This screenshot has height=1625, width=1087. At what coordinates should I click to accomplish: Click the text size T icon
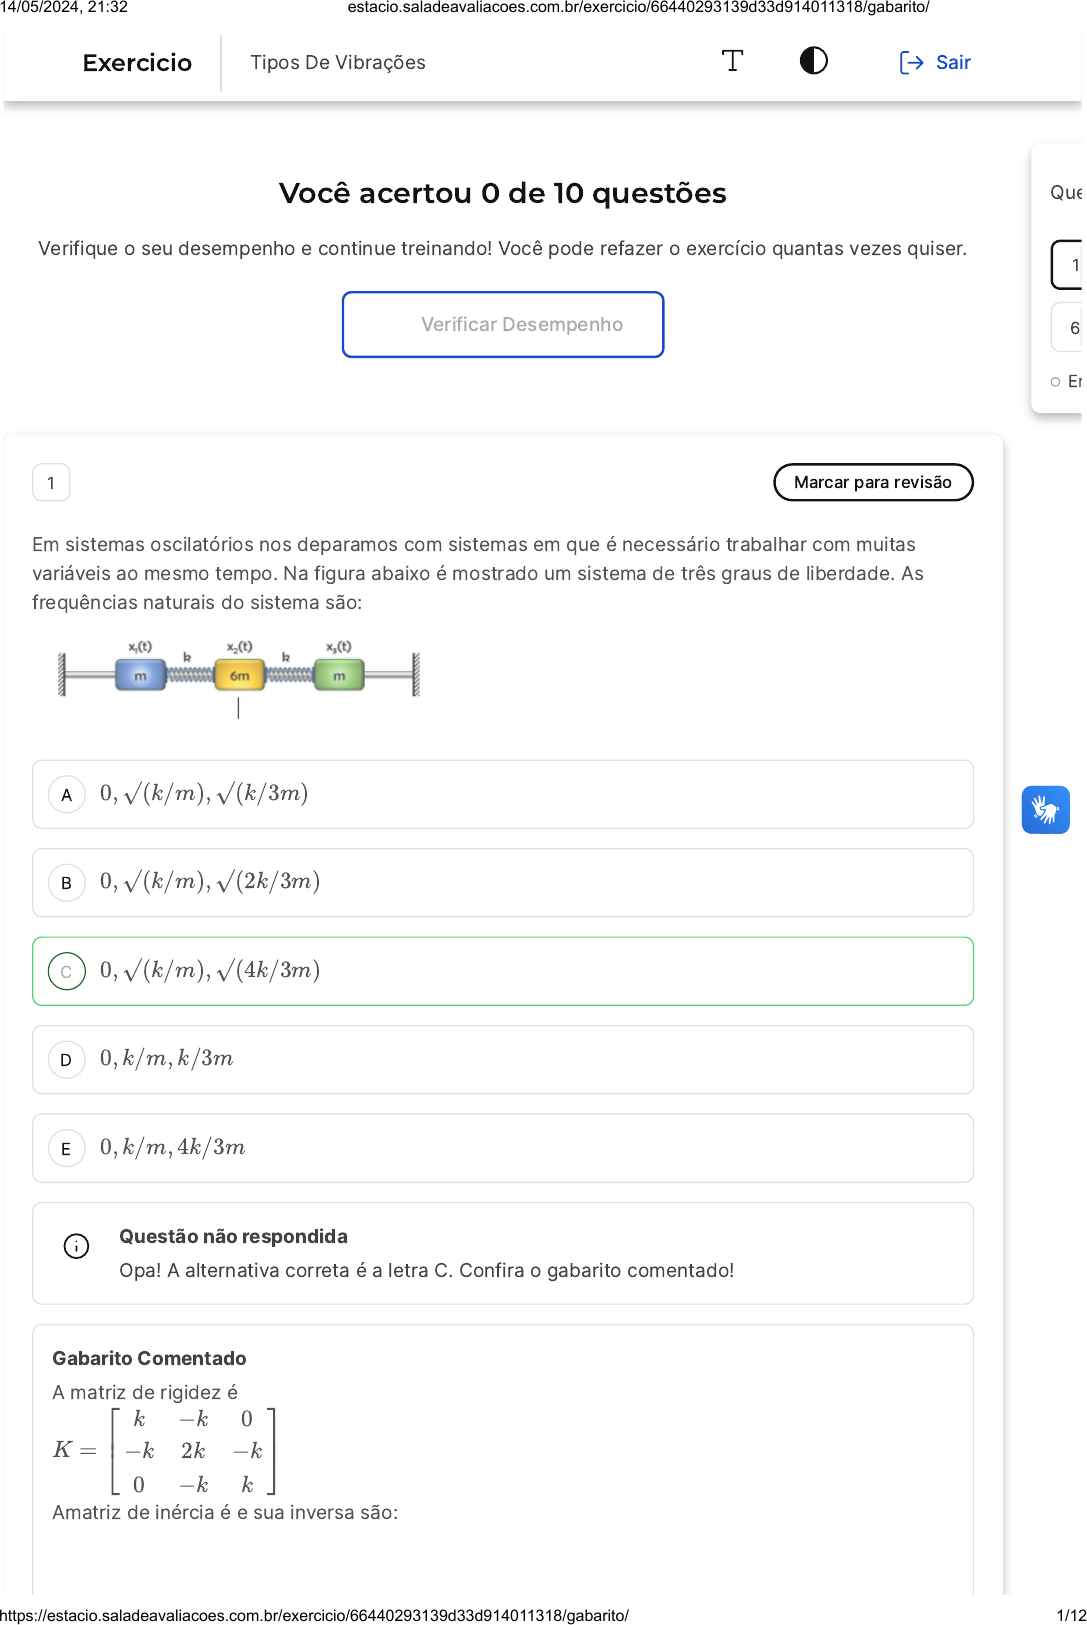pos(732,61)
